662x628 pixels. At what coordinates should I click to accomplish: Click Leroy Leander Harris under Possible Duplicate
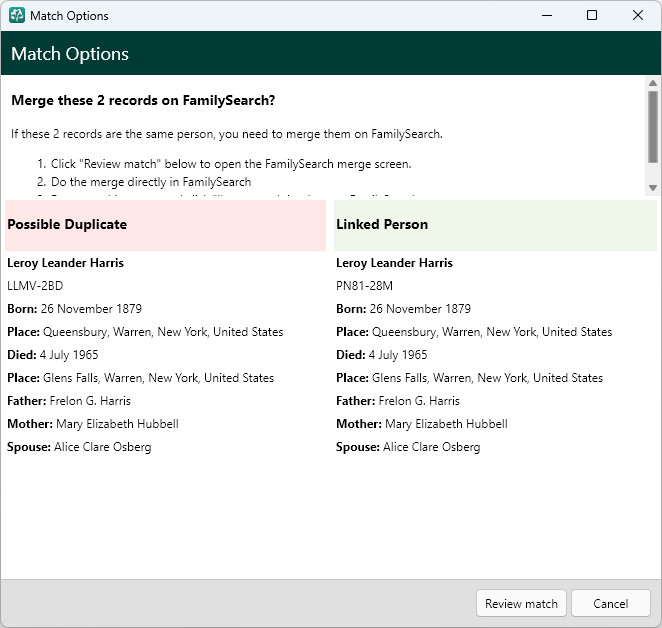[65, 263]
